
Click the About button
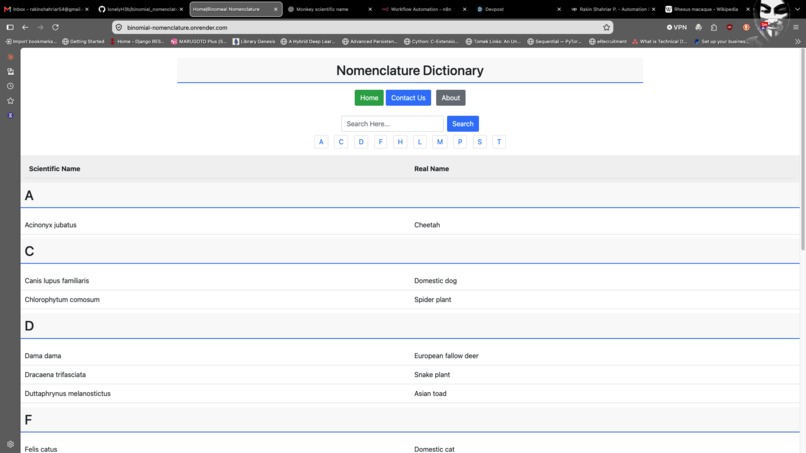click(x=451, y=98)
